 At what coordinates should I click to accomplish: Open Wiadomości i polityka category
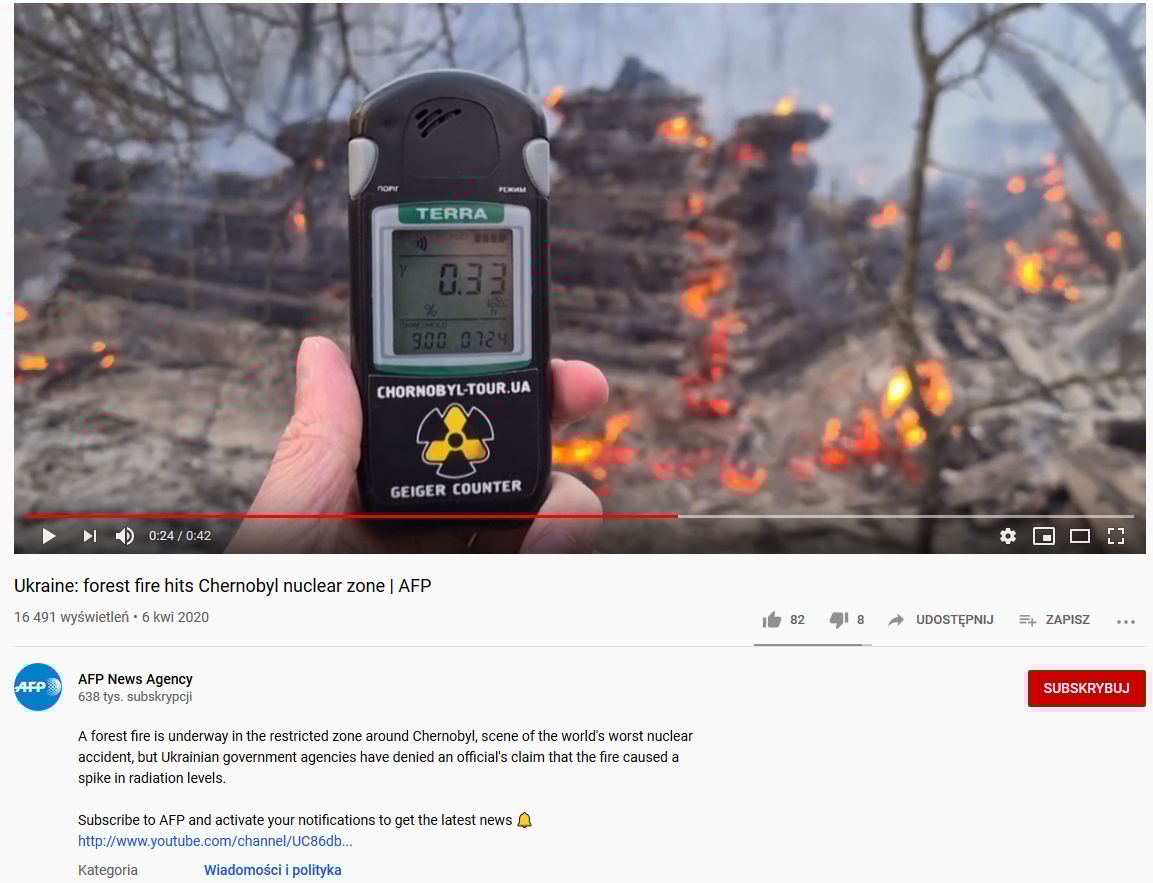[x=273, y=870]
